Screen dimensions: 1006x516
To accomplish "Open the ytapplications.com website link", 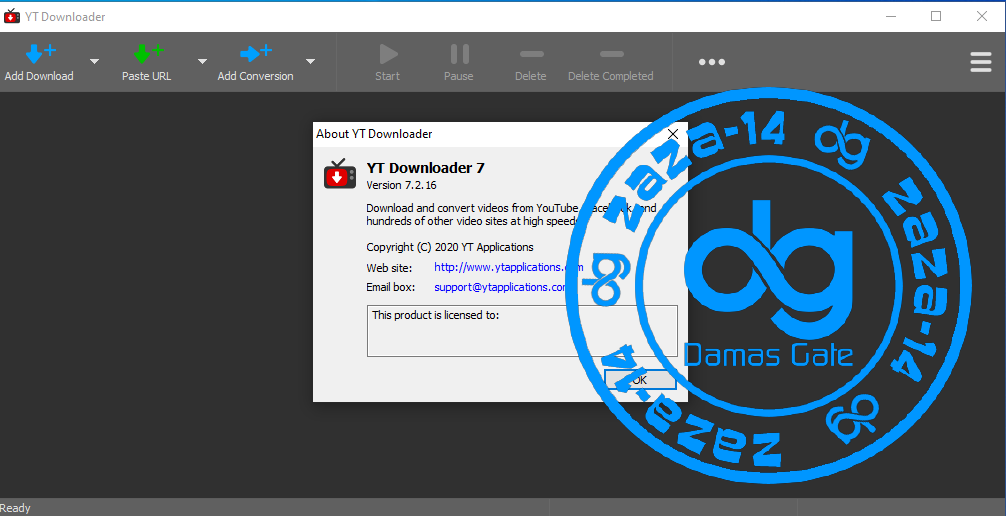I will 508,268.
